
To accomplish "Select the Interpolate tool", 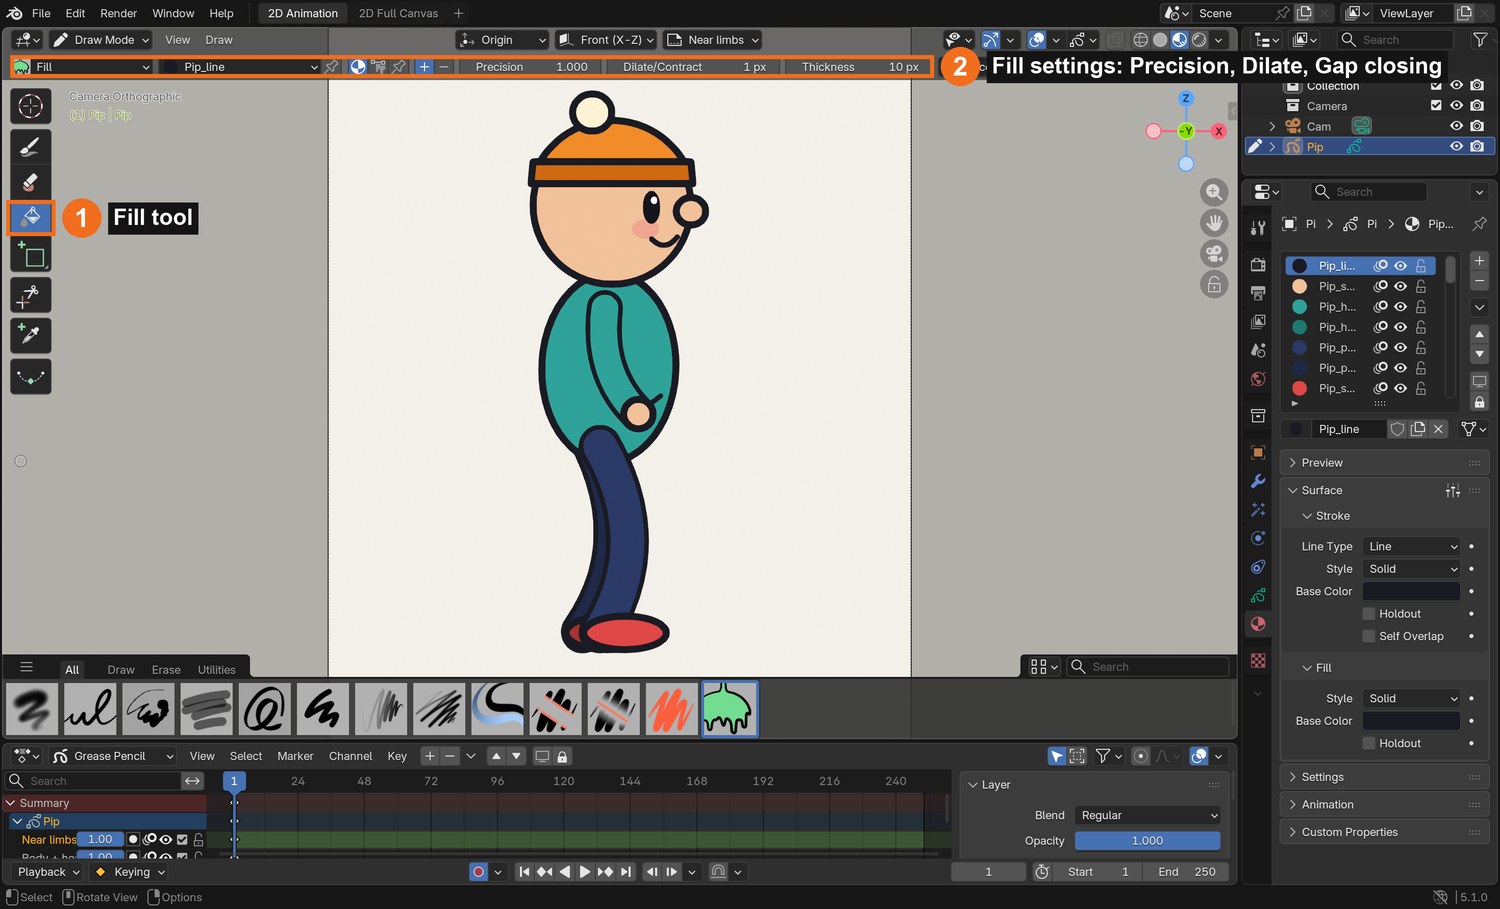I will click(x=30, y=377).
